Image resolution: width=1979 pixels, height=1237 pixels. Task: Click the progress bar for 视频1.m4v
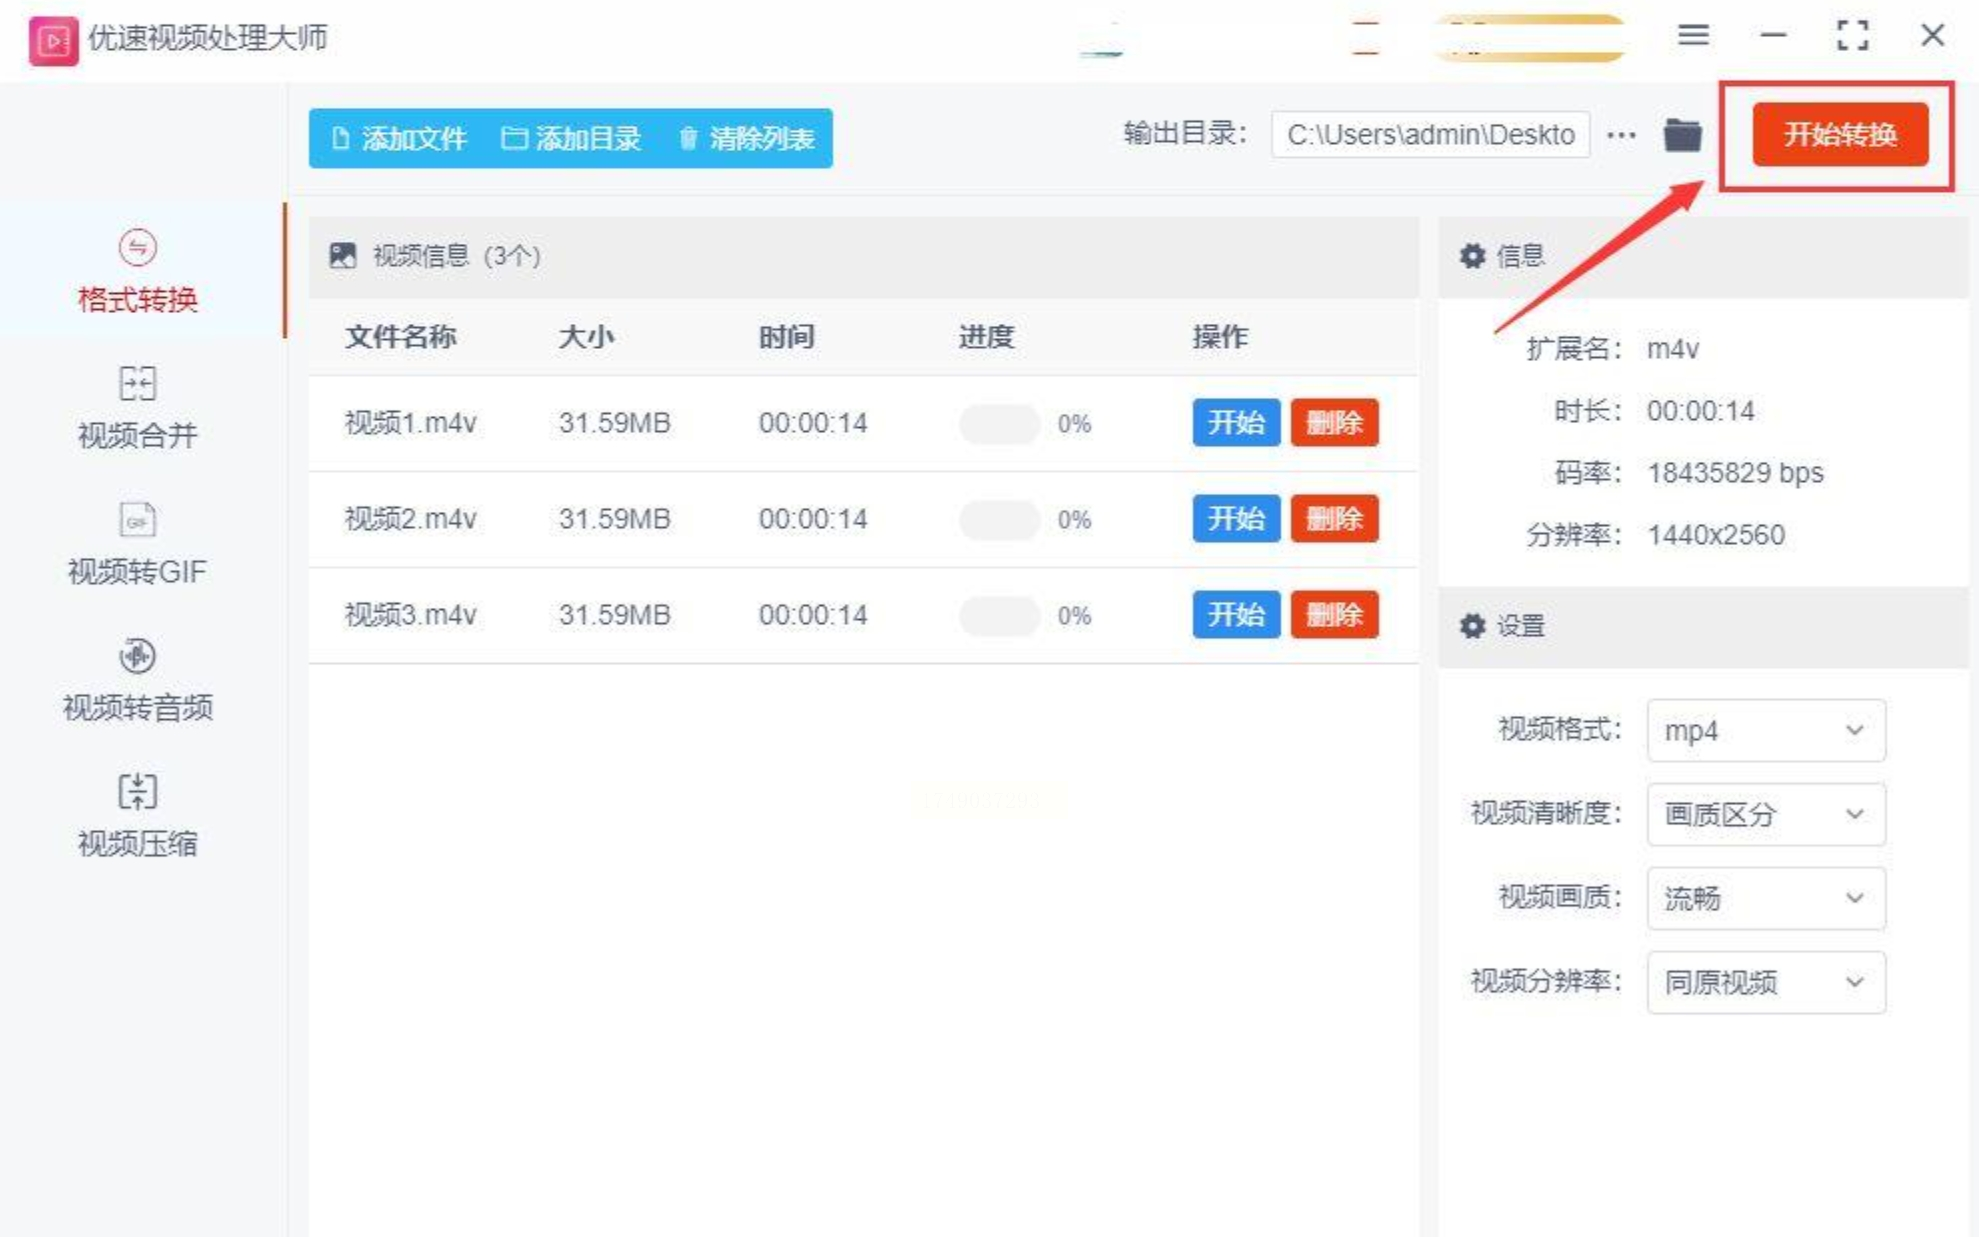(x=999, y=424)
